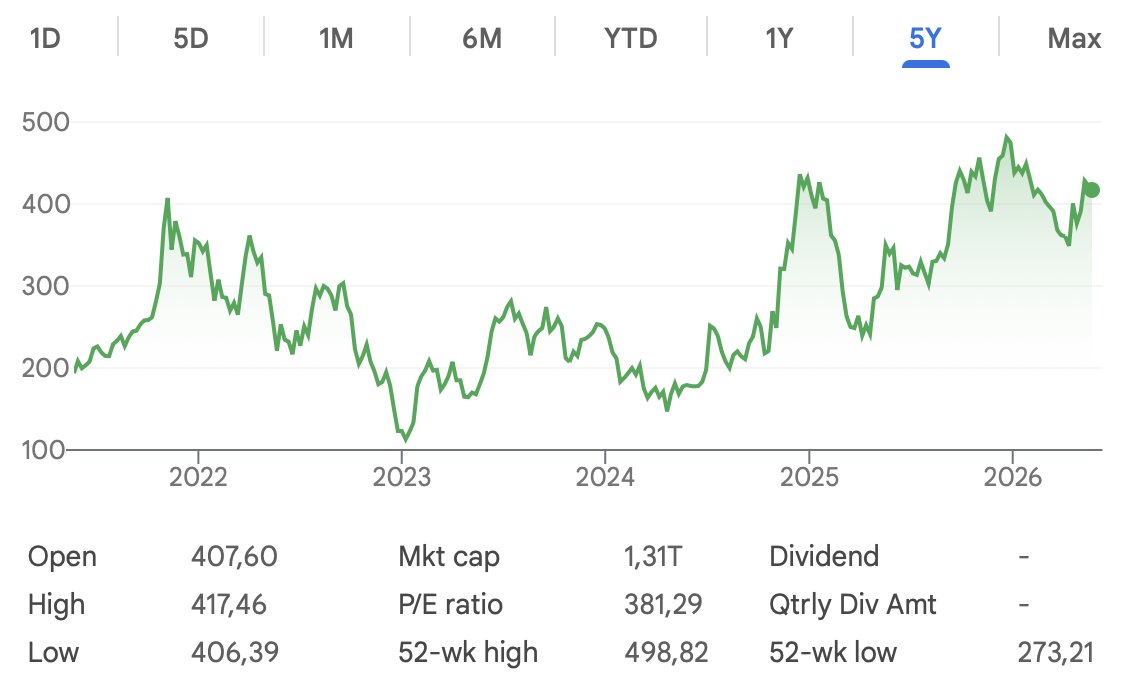Open the Max time range tab

coord(1074,38)
